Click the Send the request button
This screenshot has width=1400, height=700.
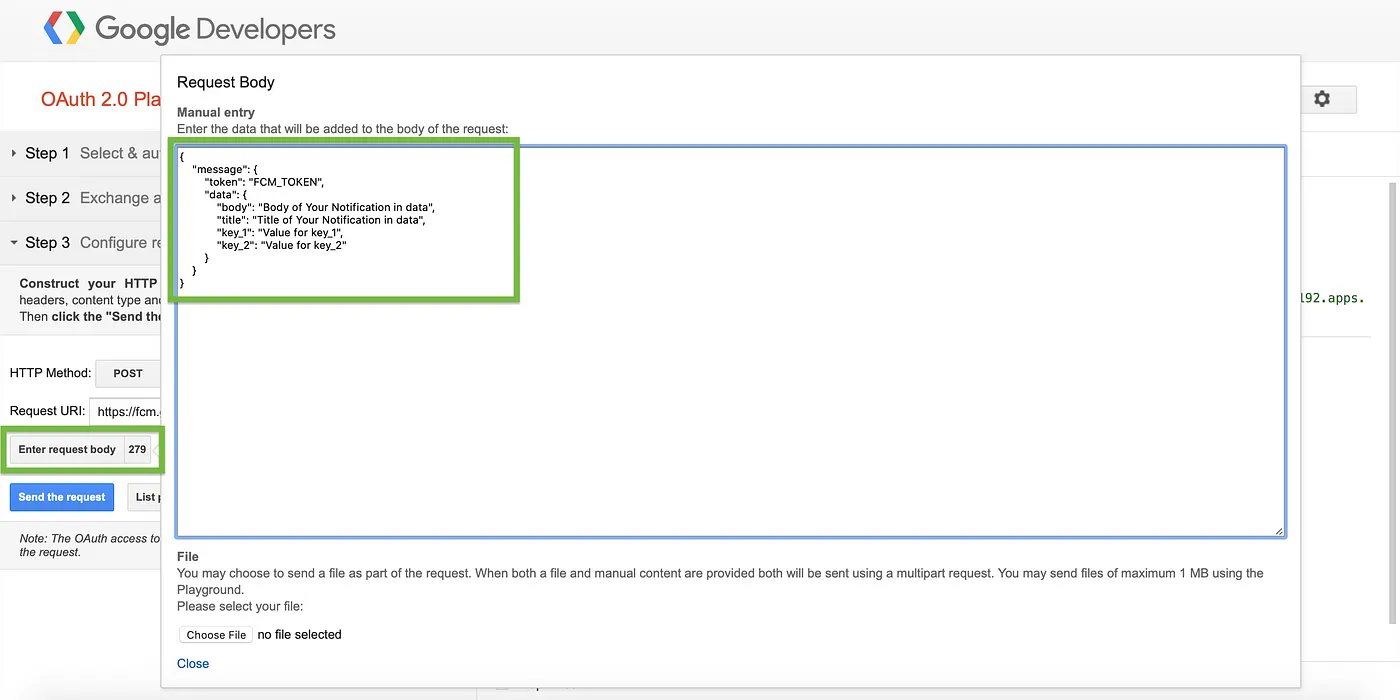point(62,497)
